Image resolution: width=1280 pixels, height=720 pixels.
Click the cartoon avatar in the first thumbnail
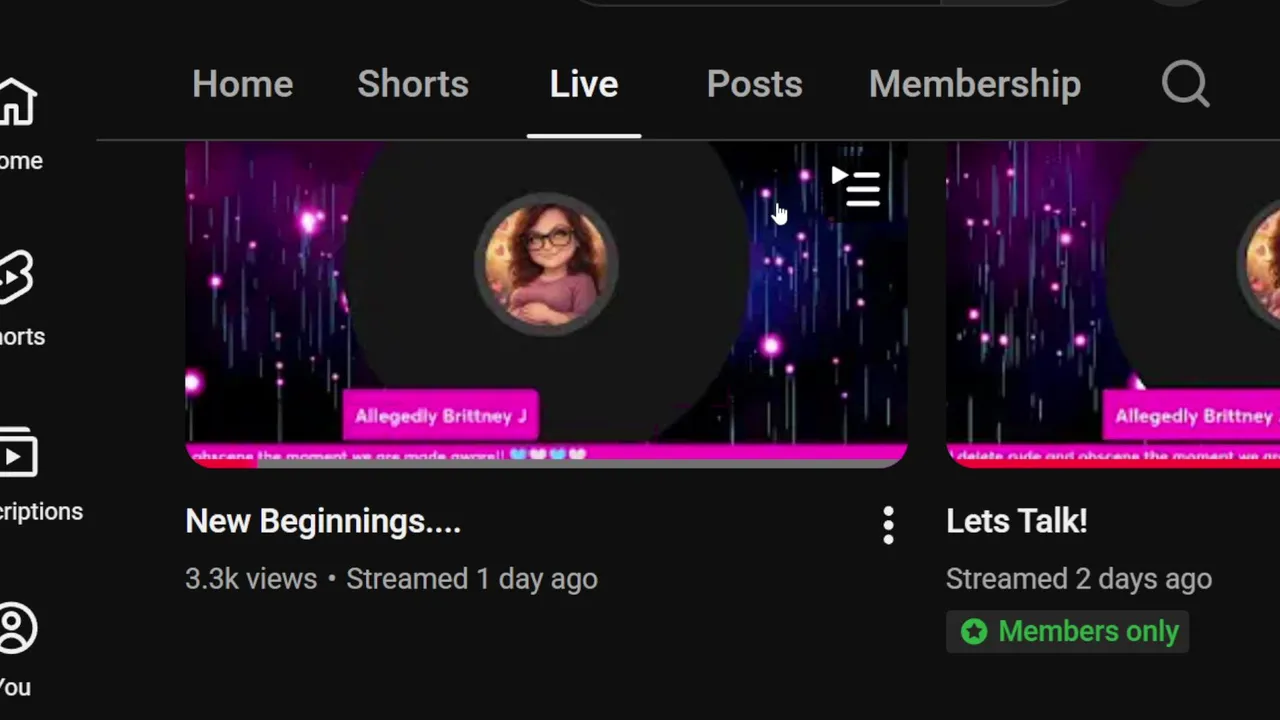(x=546, y=264)
